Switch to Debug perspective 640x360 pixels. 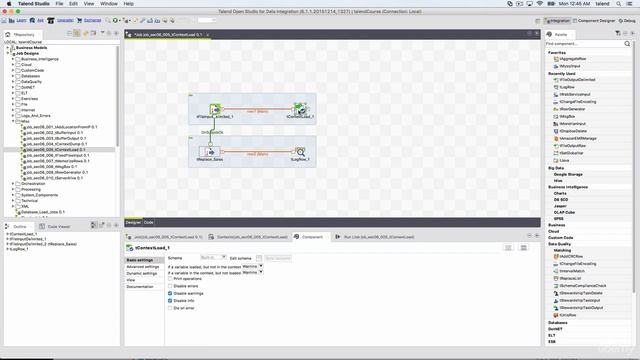[627, 20]
